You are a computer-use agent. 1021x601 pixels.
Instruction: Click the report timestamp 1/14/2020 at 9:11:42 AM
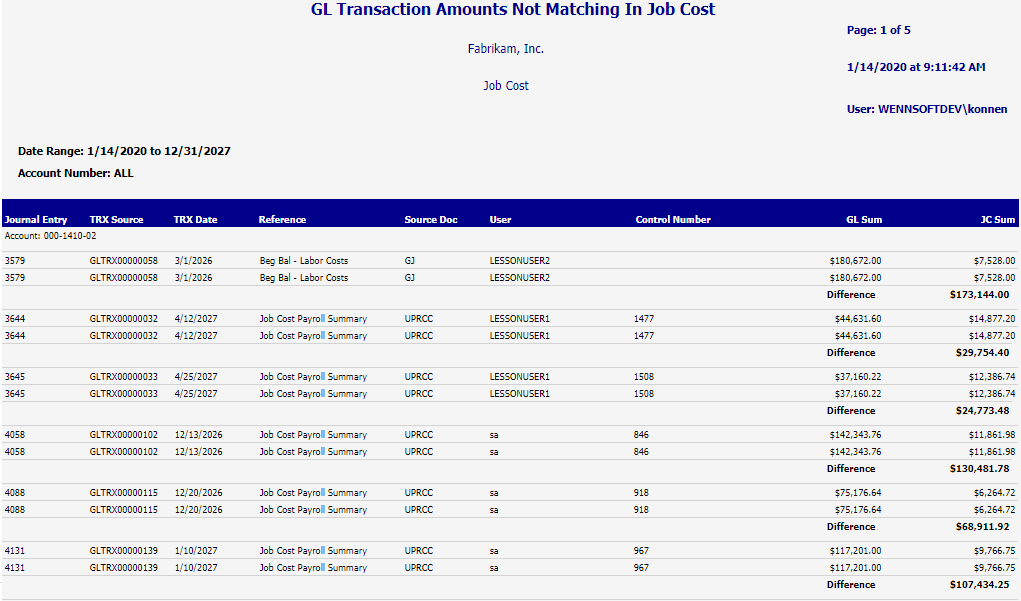[x=915, y=67]
